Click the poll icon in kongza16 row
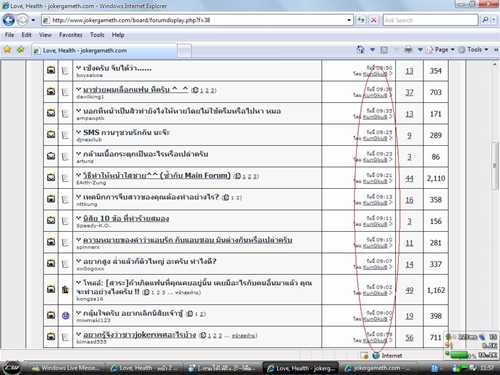Screen dimensions: 500x375 (65, 289)
